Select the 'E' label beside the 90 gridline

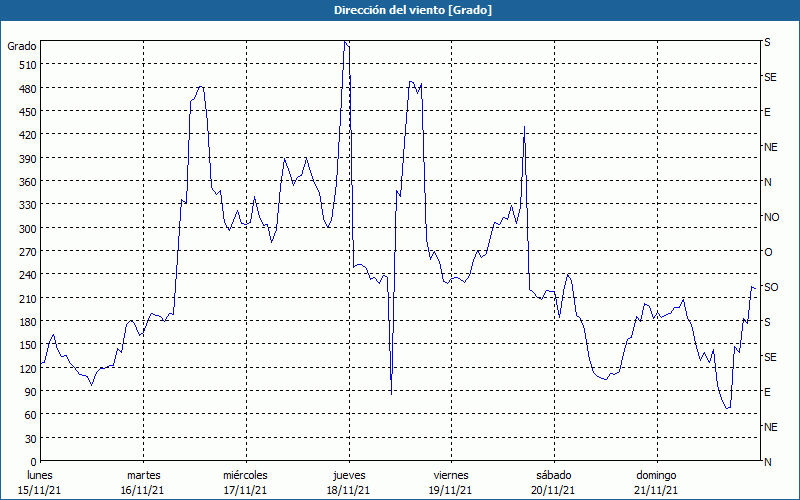pos(767,392)
